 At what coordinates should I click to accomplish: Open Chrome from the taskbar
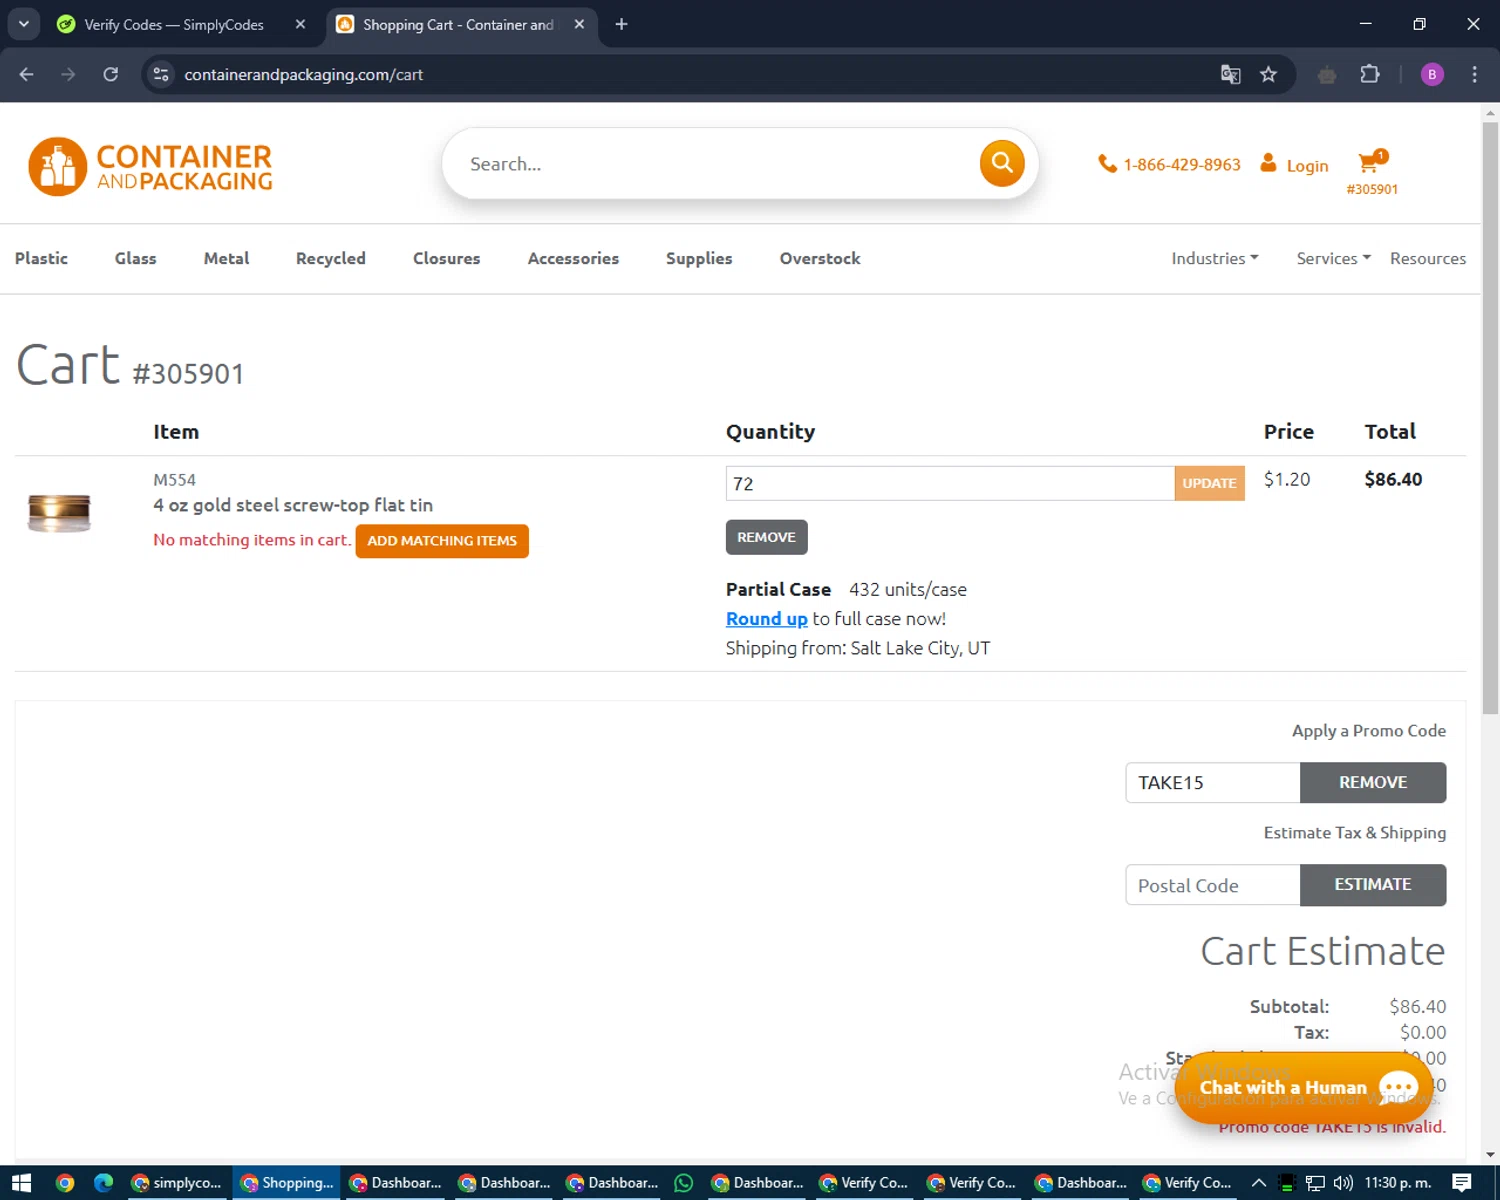(65, 1183)
